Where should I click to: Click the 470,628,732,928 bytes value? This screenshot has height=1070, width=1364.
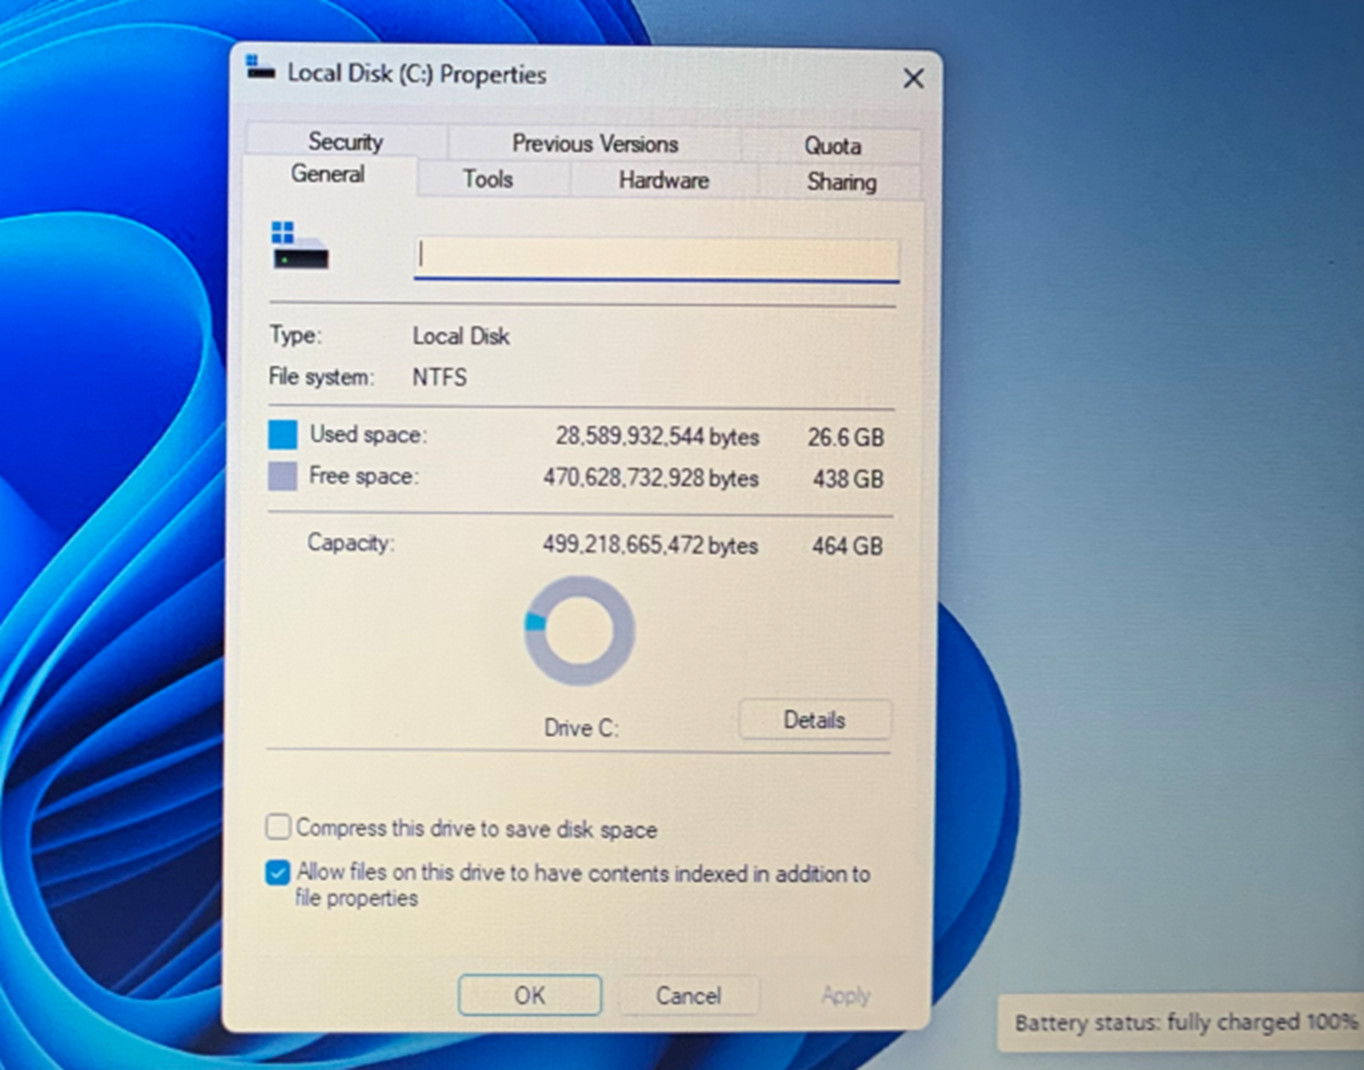[651, 478]
